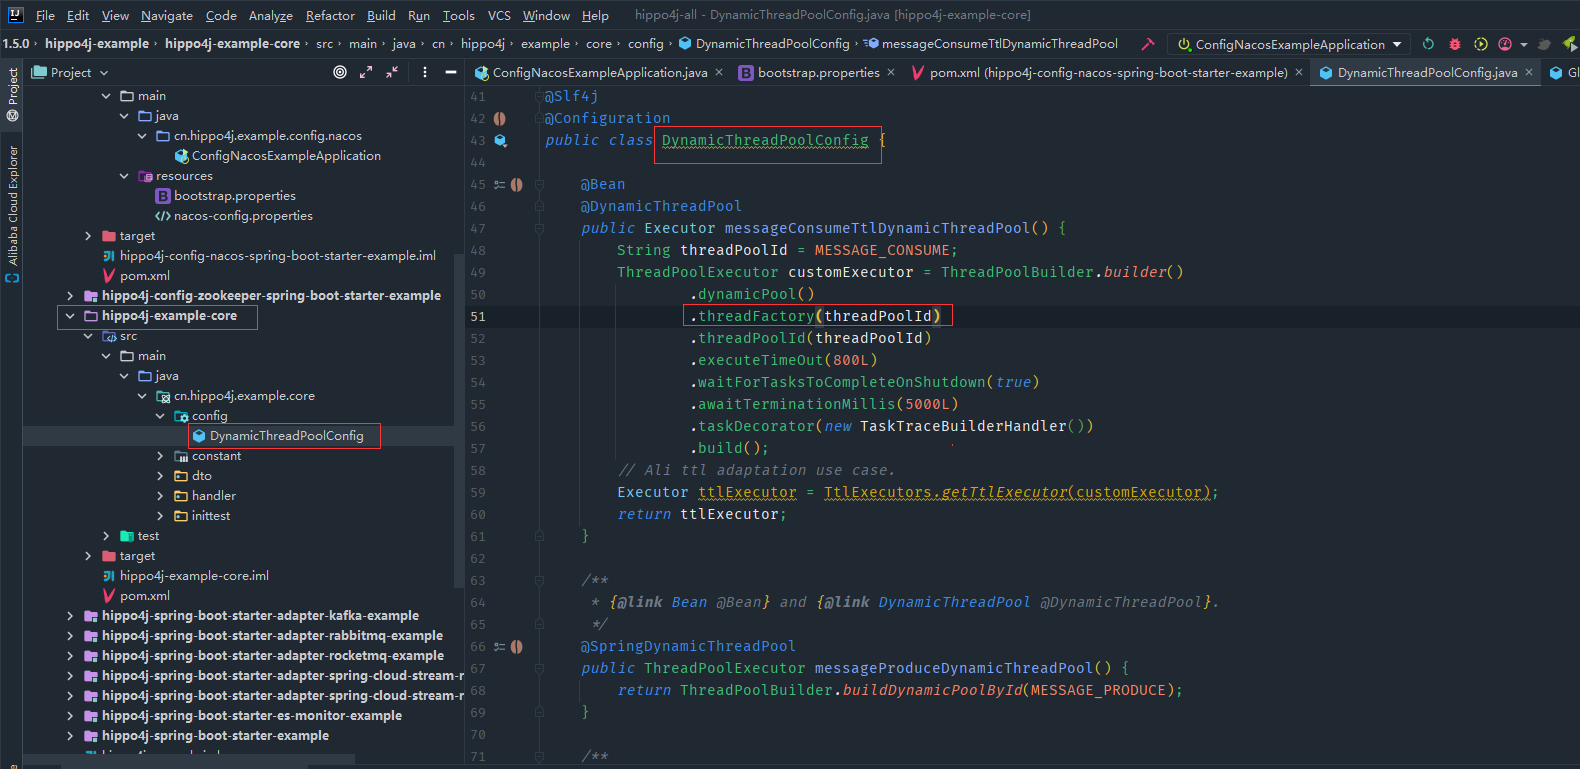Open the Refactor menu
This screenshot has height=769, width=1580.
coord(330,15)
